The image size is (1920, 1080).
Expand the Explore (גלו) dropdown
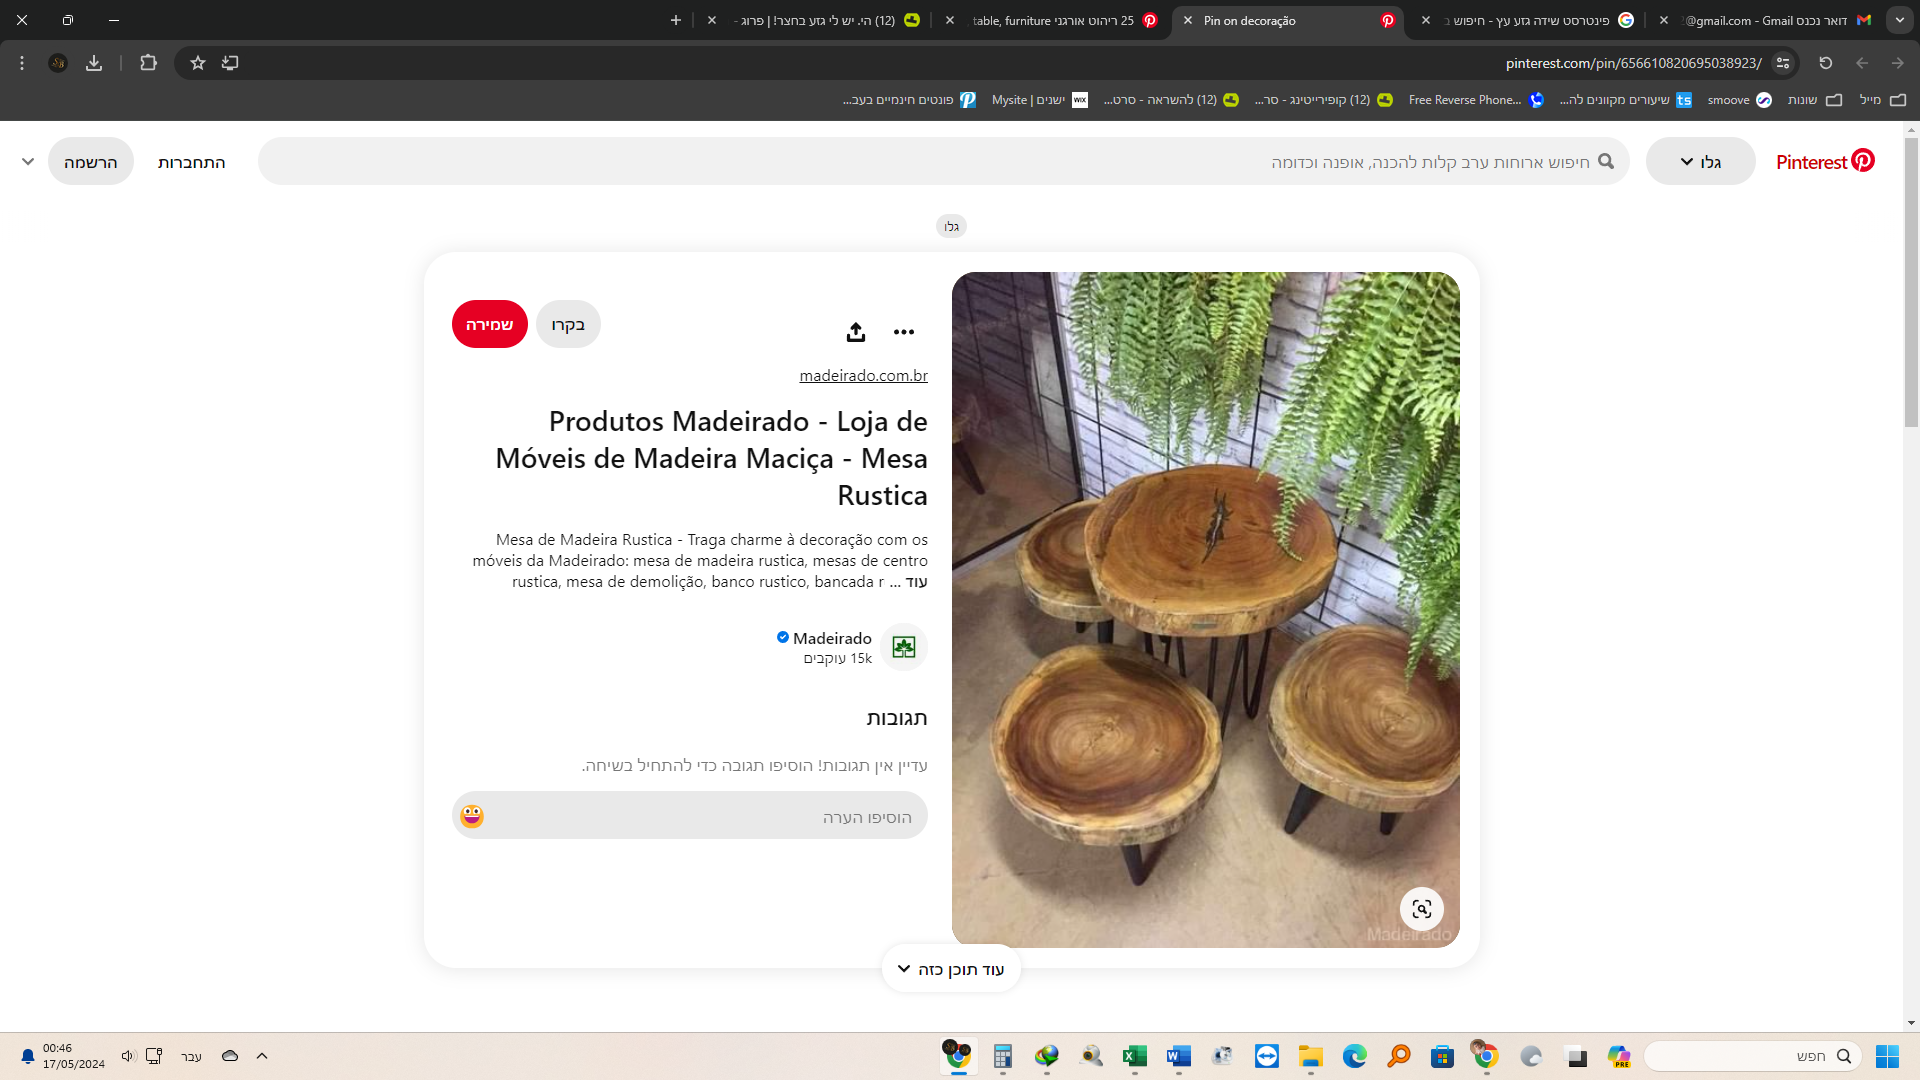pyautogui.click(x=1700, y=162)
